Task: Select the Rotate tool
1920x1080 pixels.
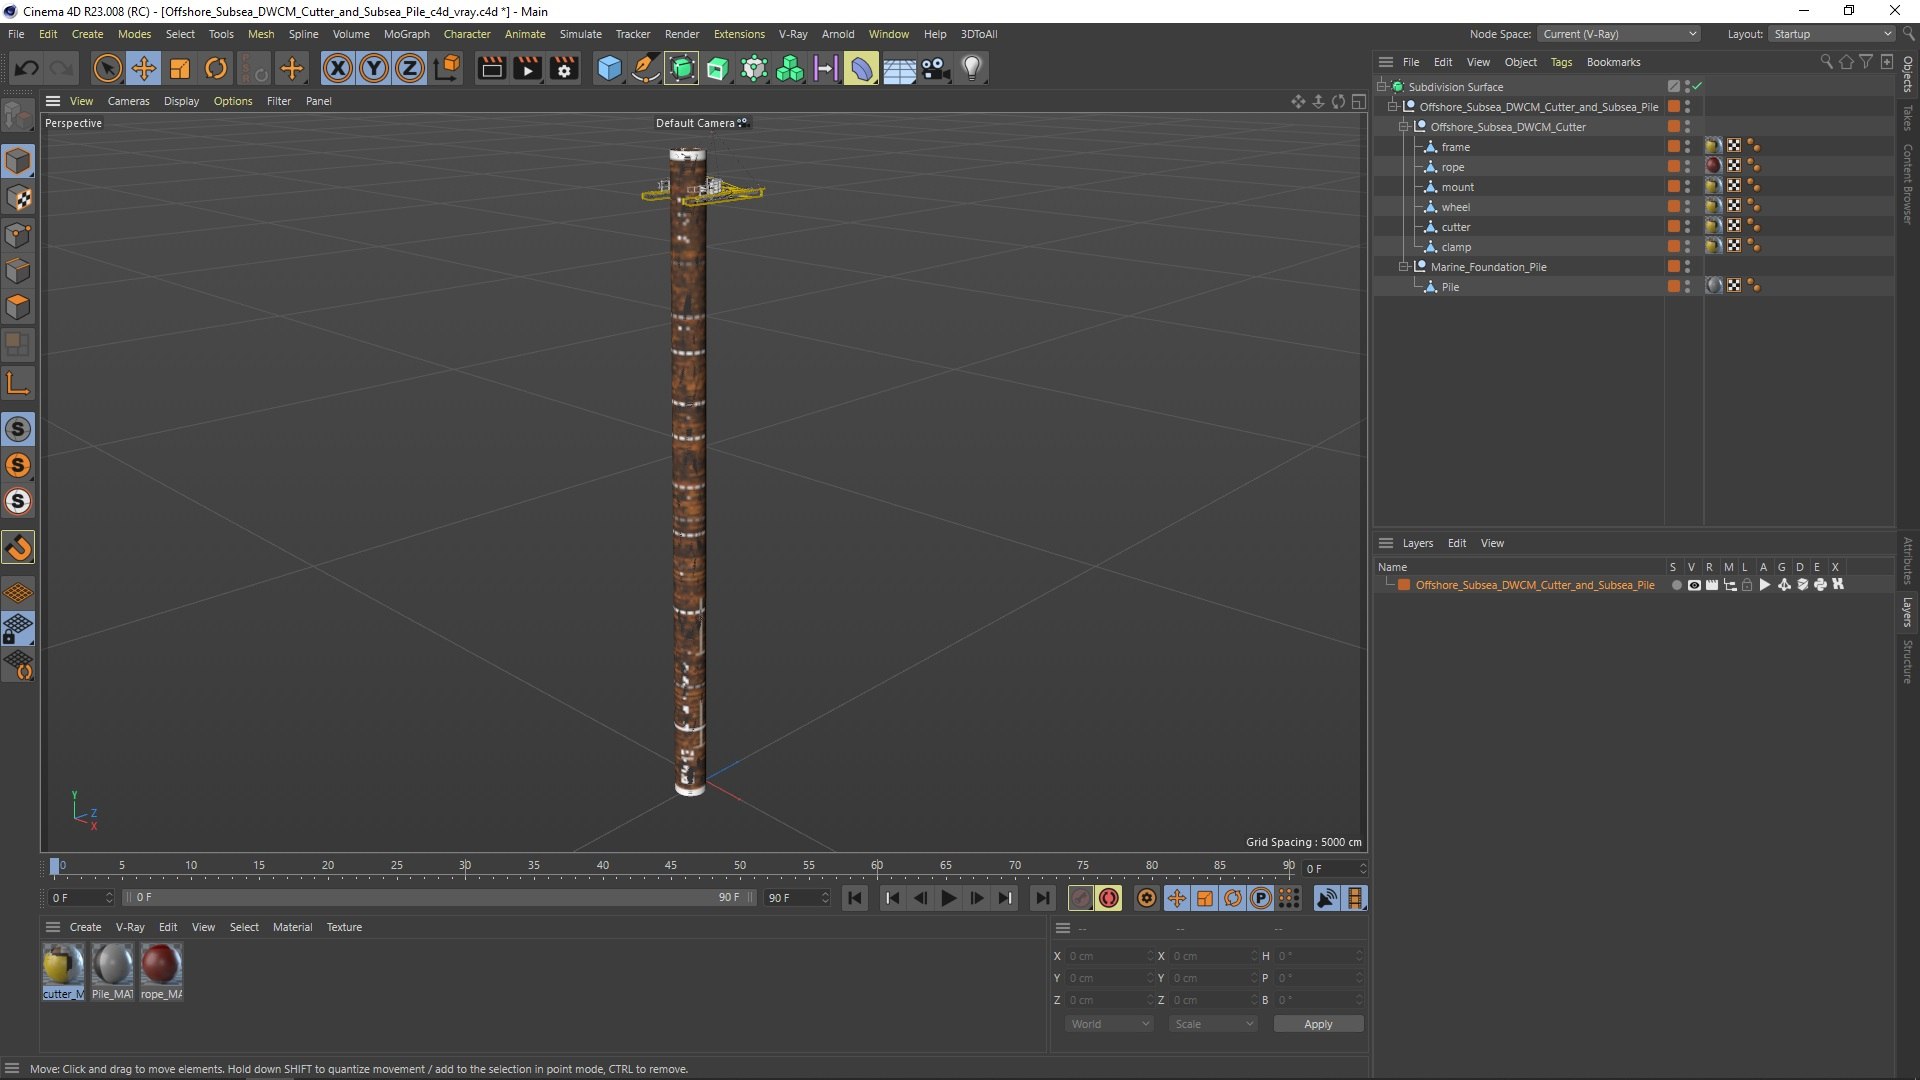Action: tap(216, 68)
